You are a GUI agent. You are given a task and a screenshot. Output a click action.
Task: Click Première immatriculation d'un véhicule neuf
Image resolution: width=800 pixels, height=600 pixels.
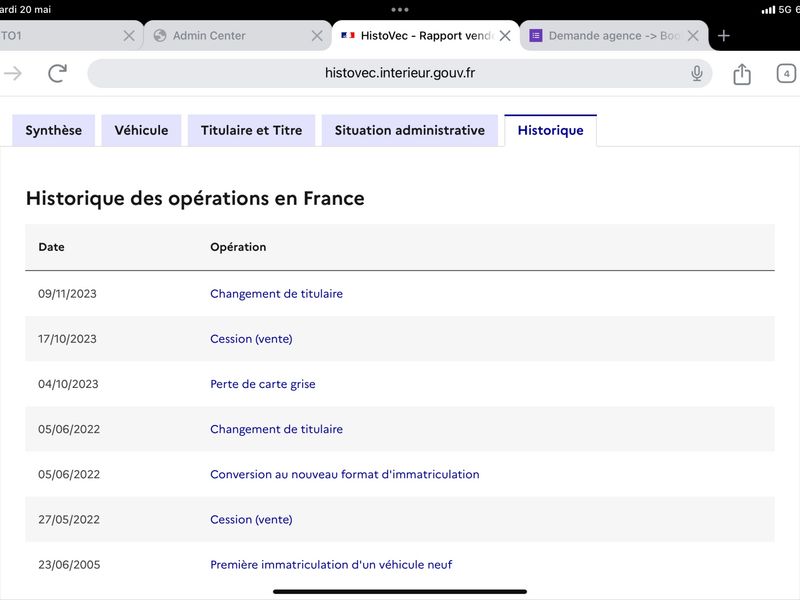click(331, 565)
